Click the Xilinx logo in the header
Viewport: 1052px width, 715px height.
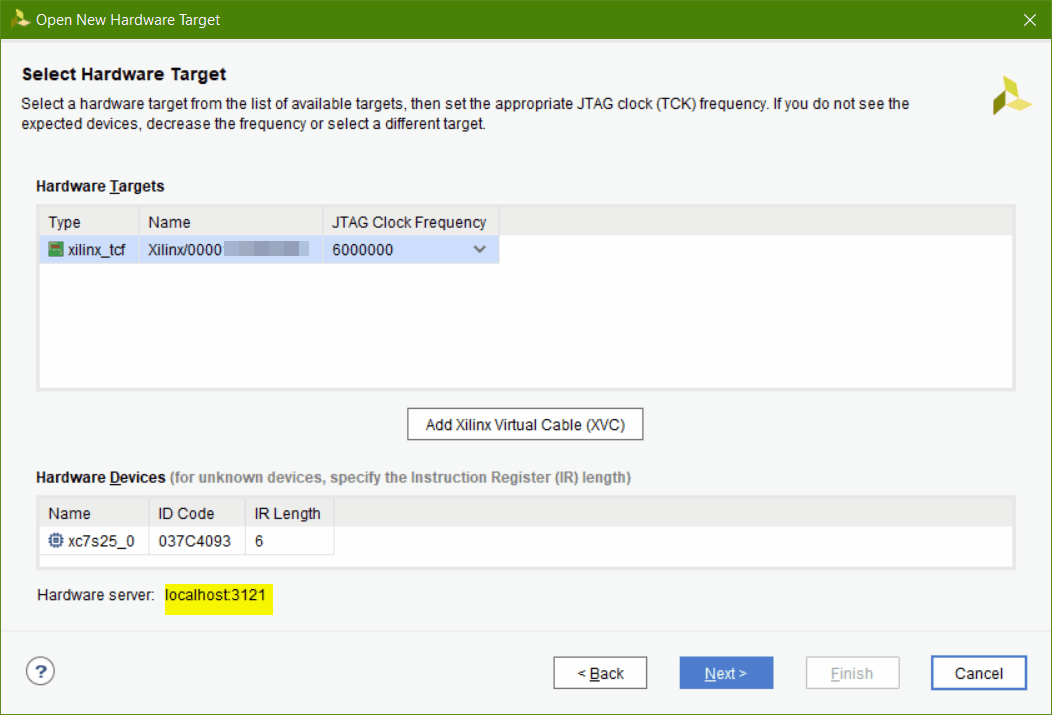1011,95
